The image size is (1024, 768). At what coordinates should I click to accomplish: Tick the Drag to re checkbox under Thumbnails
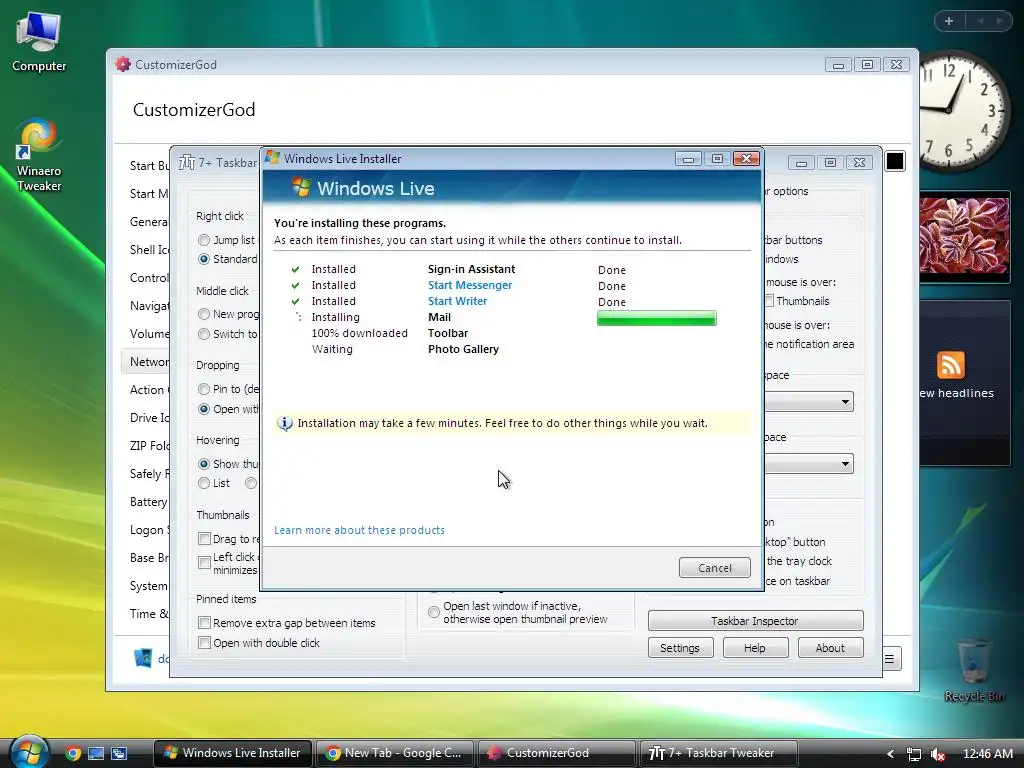pos(204,539)
